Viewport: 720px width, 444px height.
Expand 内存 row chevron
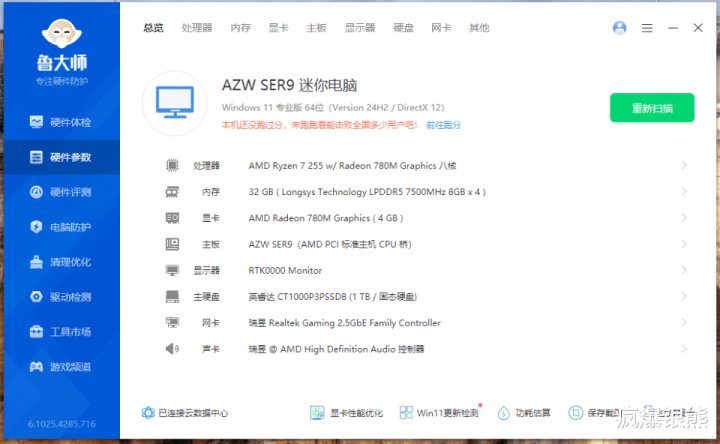(684, 191)
